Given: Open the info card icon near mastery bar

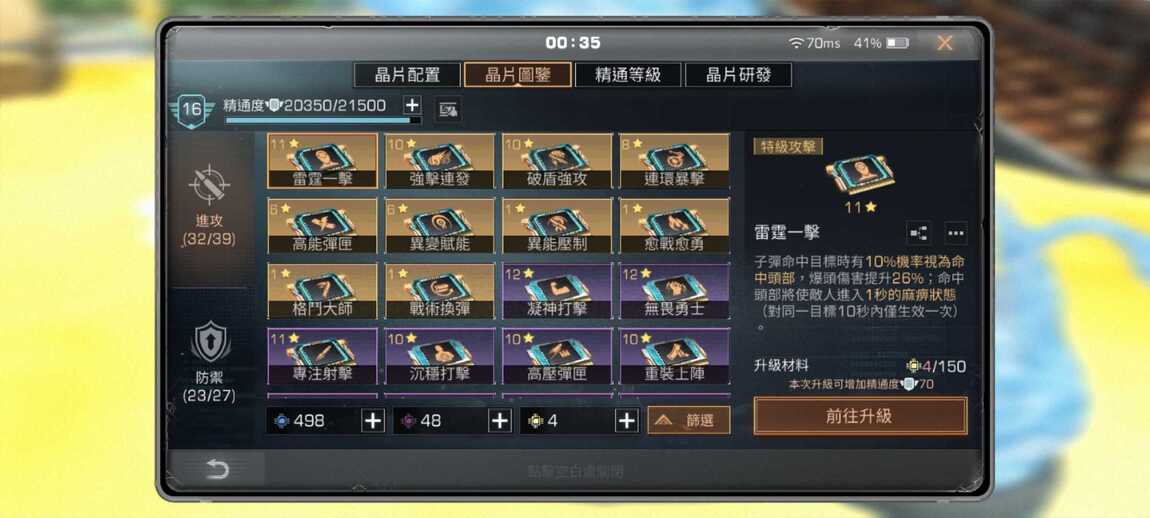Looking at the screenshot, I should click(447, 110).
